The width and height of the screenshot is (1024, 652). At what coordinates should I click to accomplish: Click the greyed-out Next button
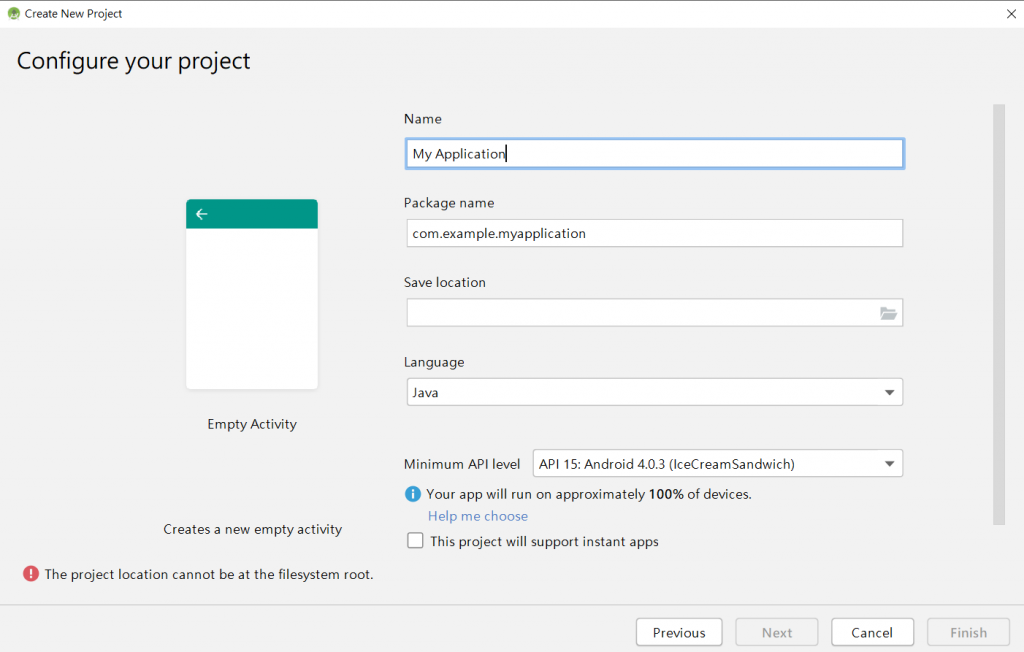[x=777, y=632]
